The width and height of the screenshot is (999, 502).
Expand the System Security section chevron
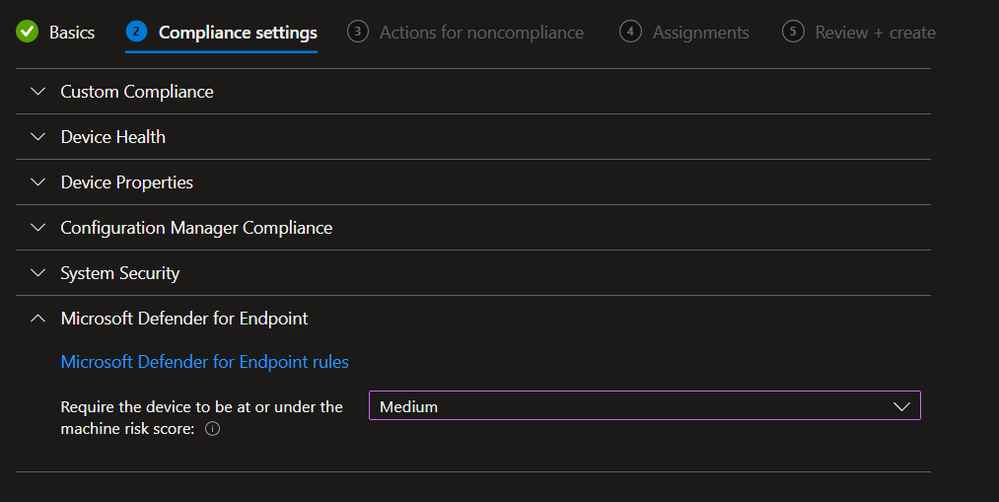tap(38, 273)
